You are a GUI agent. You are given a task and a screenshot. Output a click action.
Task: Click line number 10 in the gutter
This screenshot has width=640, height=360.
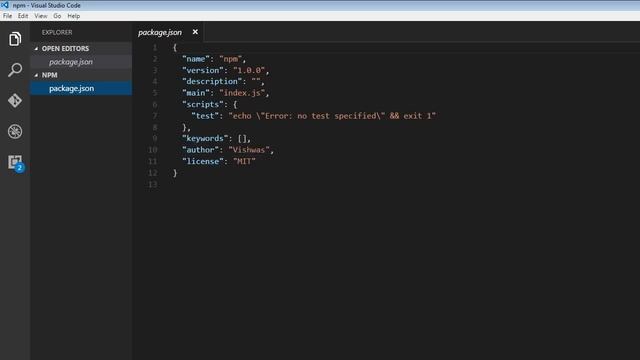pos(153,150)
